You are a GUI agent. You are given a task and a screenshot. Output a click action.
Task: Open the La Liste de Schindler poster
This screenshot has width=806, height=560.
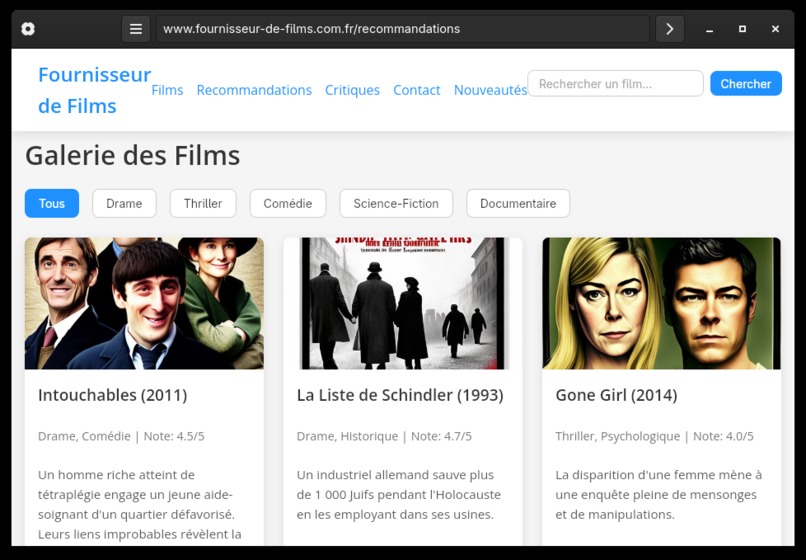403,303
